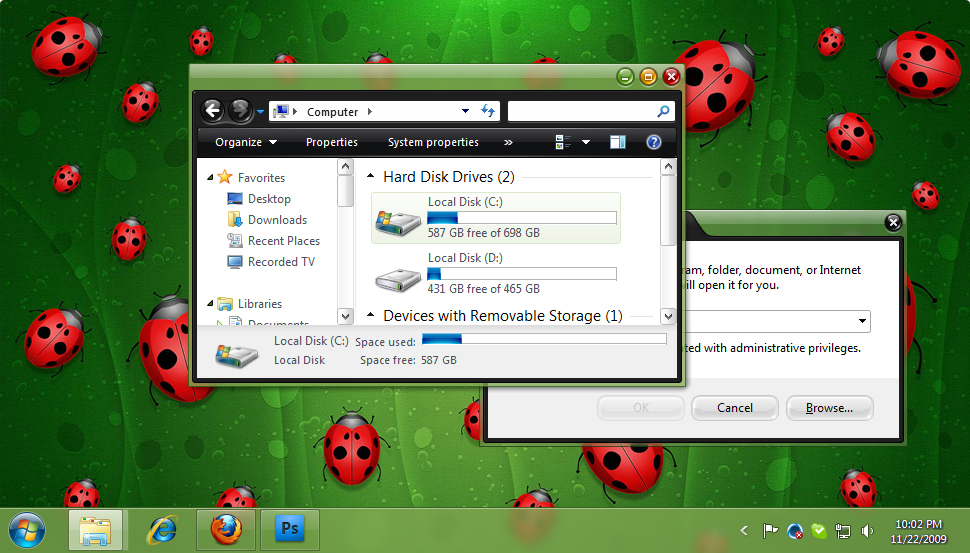Click the Browse... button in Run dialog
Screen dimensions: 970x553
pos(829,408)
